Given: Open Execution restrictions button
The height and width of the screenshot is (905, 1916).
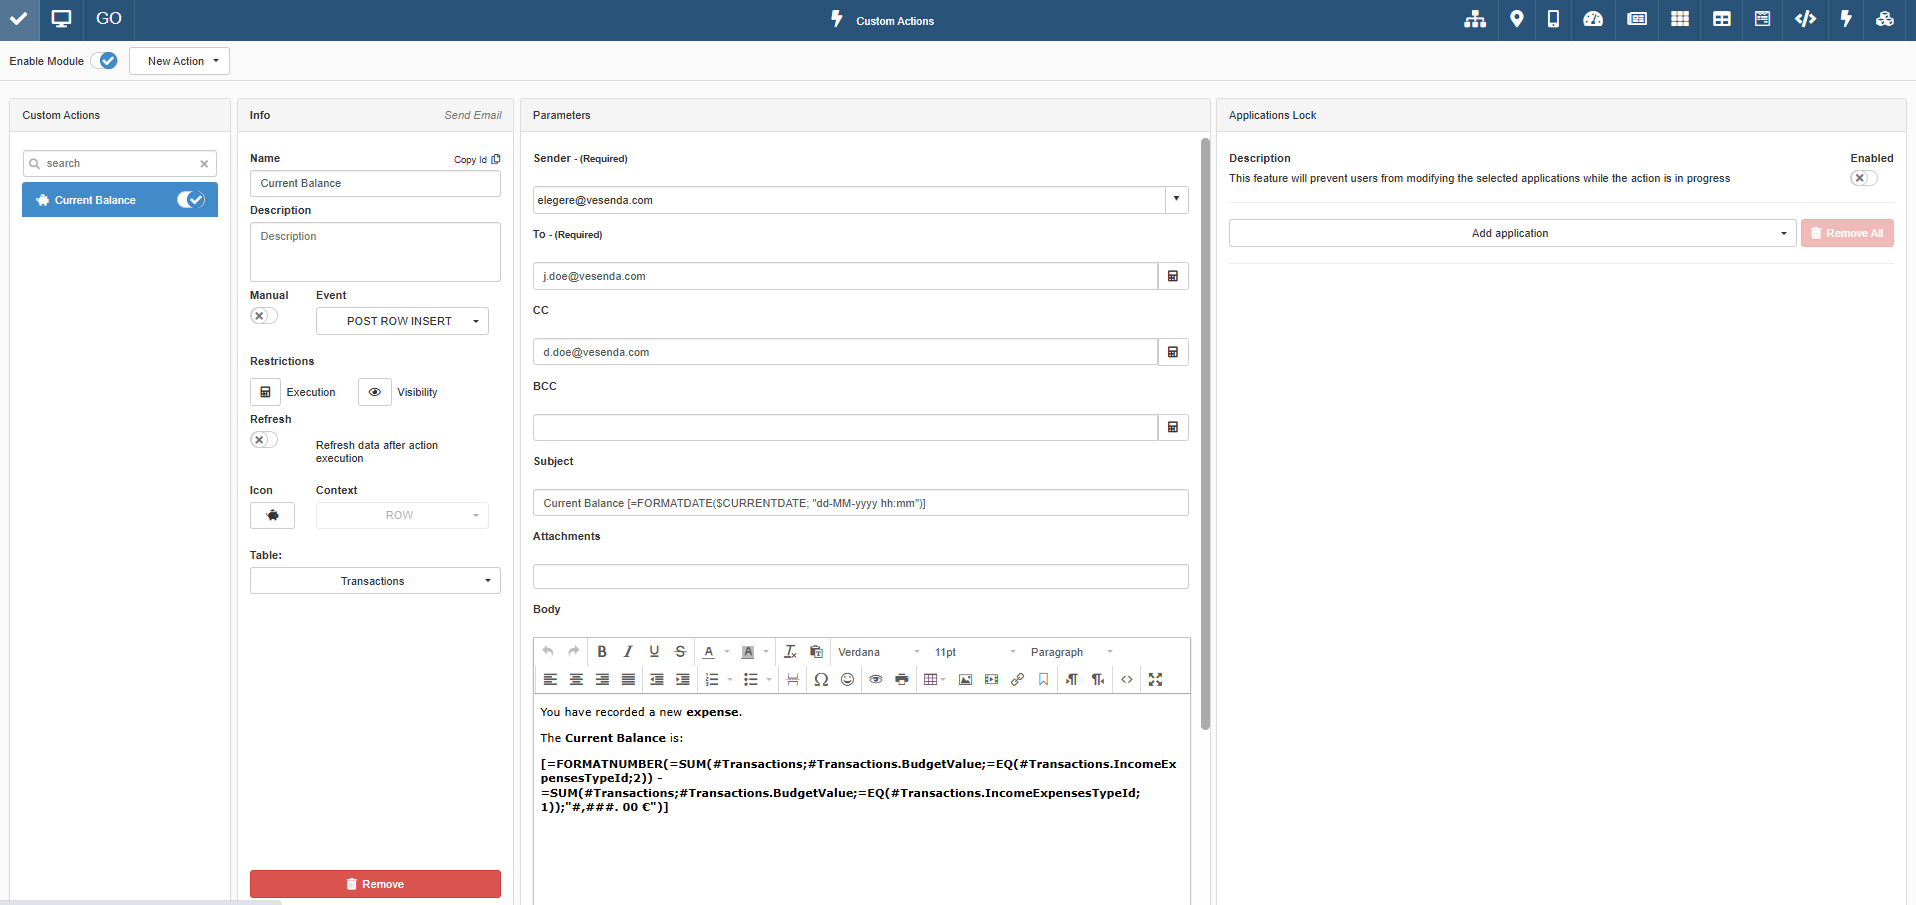Looking at the screenshot, I should point(265,392).
